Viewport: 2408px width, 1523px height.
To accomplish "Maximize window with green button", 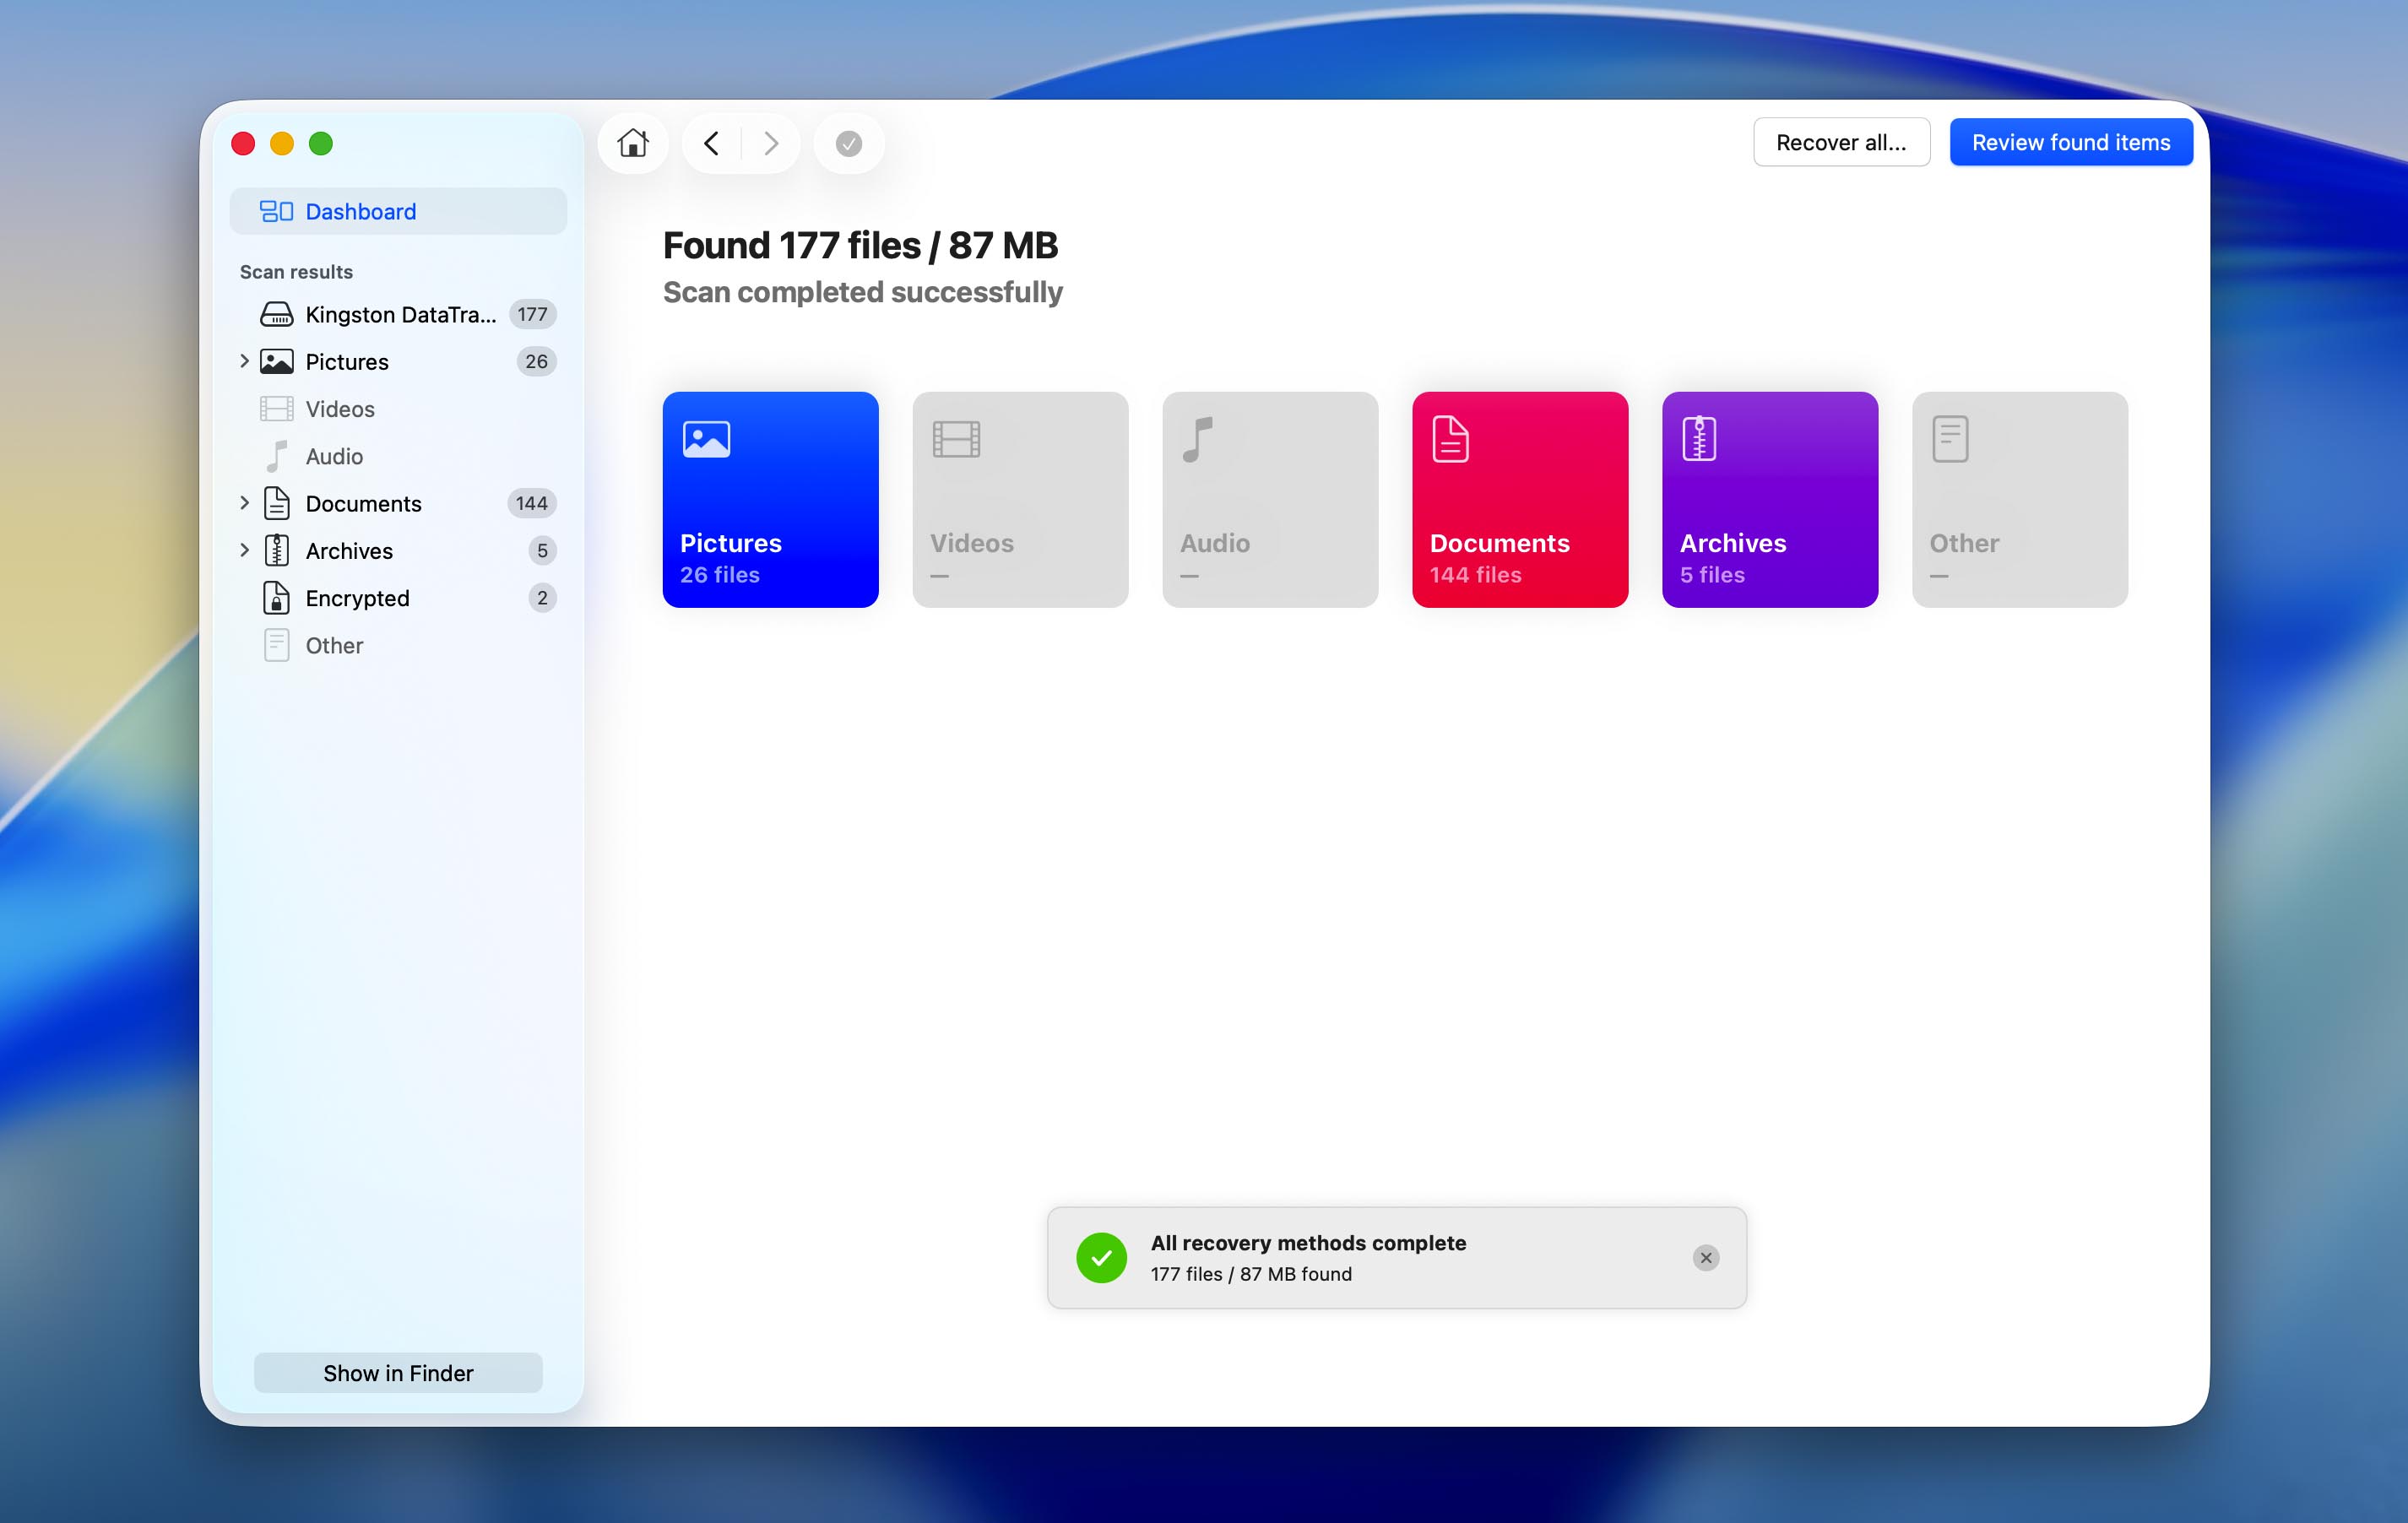I will (321, 143).
